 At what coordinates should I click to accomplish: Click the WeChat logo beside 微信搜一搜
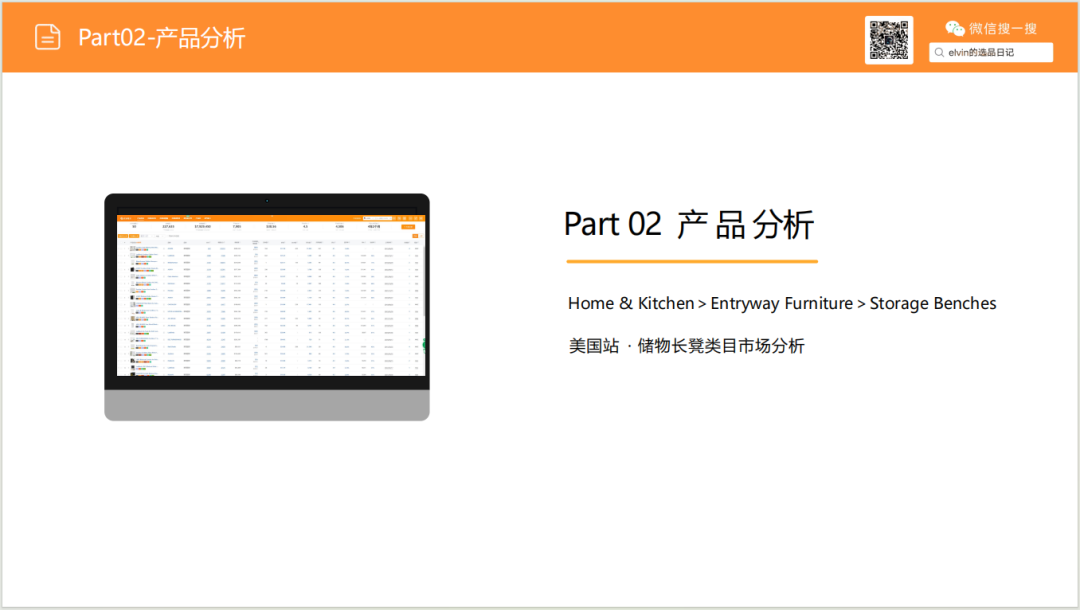coord(956,27)
